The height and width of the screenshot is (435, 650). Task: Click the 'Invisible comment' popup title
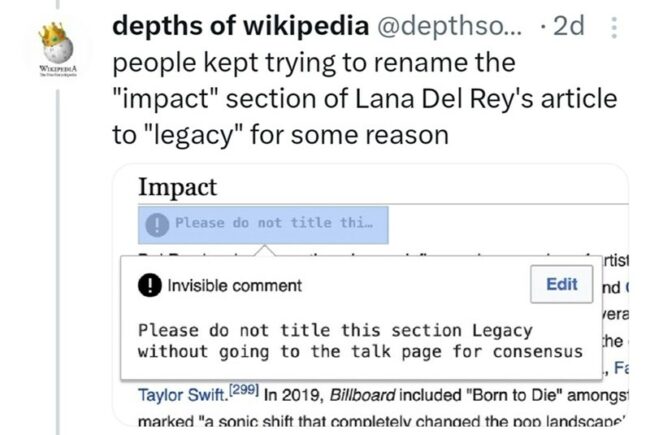click(x=234, y=285)
